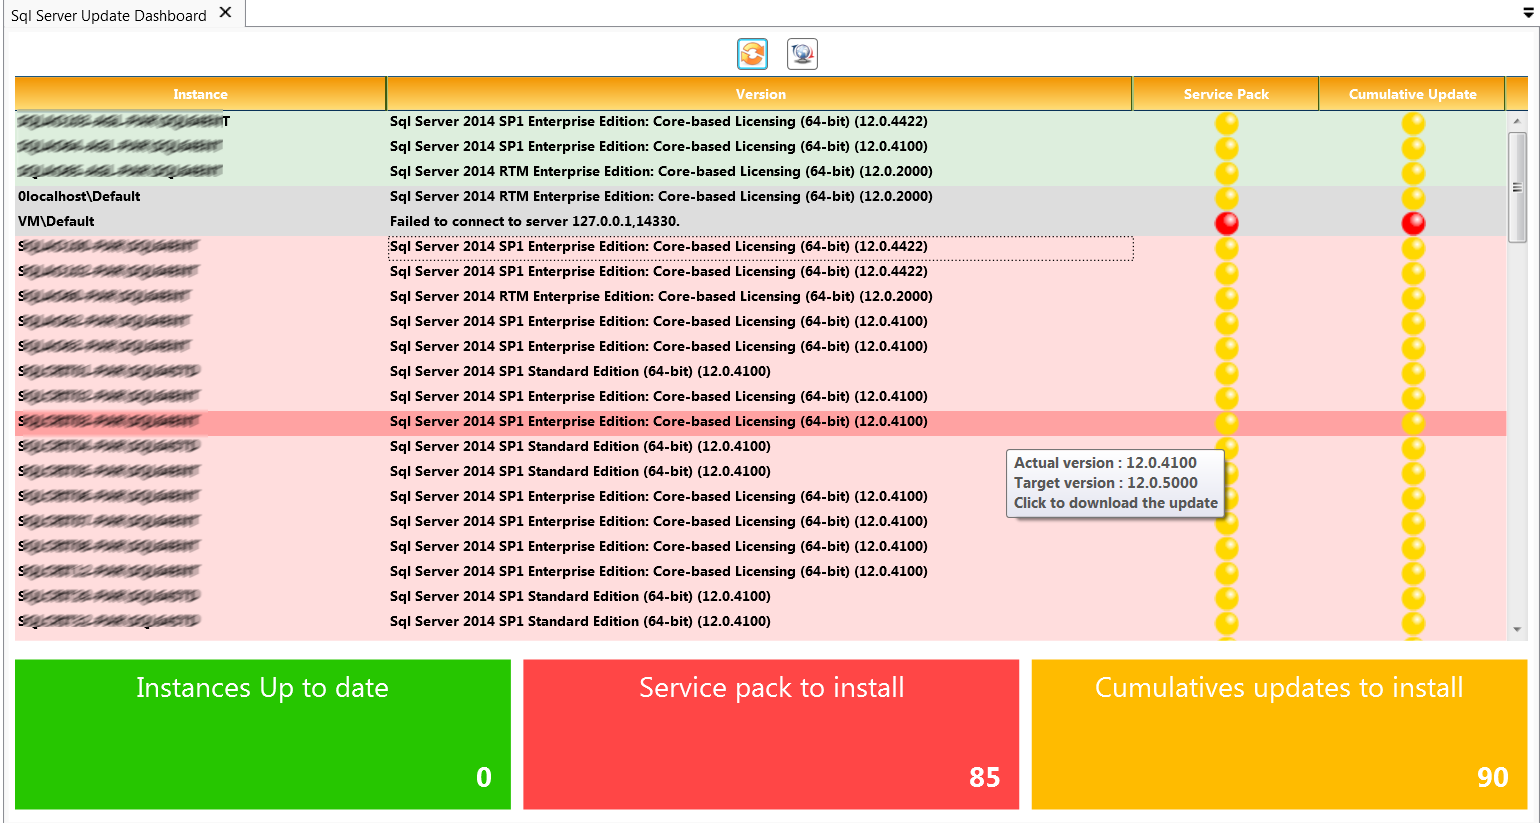Click red Cumulative Update icon for VM\Default
The image size is (1540, 823).
[x=1413, y=223]
